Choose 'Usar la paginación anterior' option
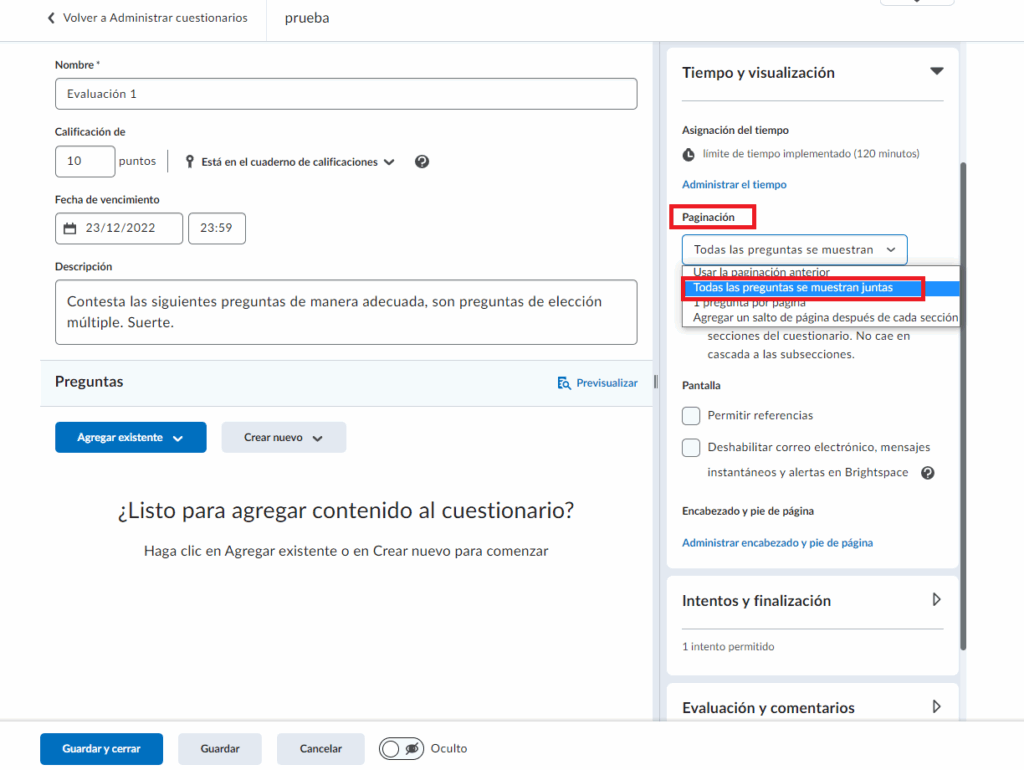Viewport: 1024px width, 770px height. 761,272
